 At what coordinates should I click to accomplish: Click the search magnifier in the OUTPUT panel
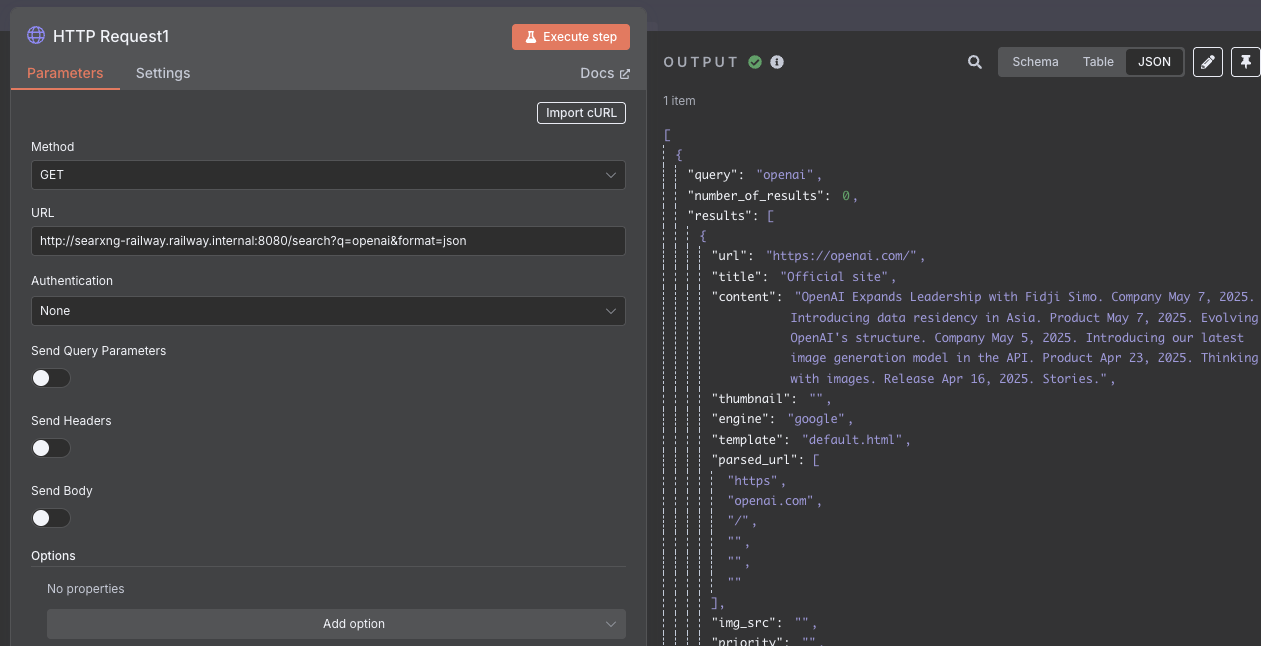click(974, 61)
